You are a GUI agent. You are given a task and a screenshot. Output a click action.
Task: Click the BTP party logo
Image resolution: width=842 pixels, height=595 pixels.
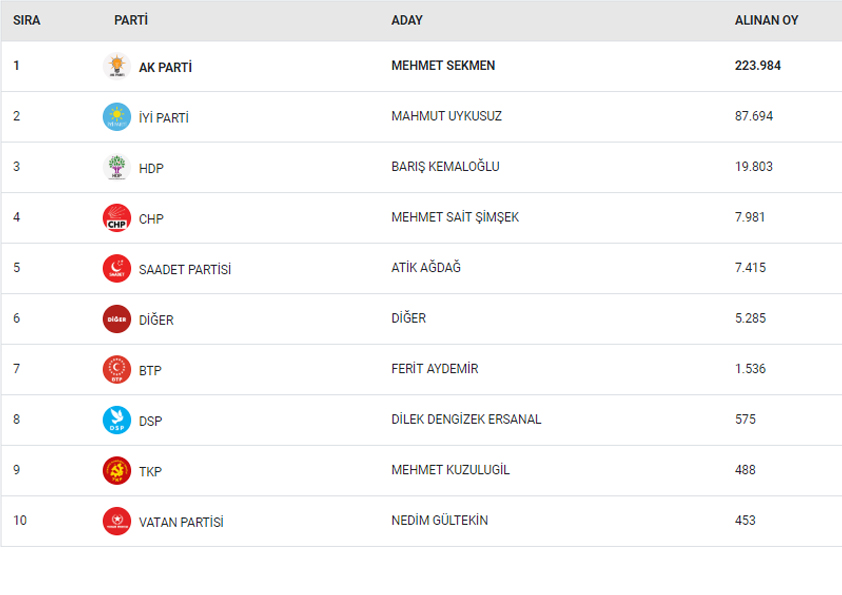point(117,369)
